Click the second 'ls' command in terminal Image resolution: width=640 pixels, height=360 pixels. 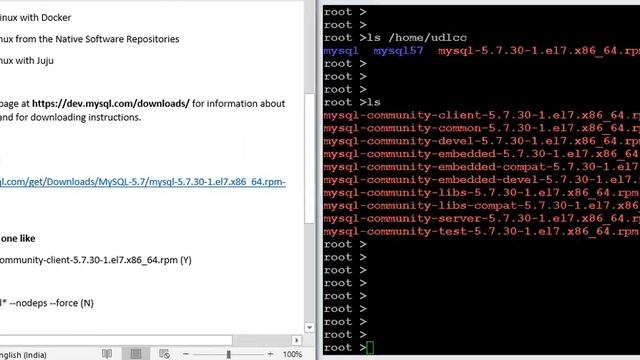click(373, 102)
